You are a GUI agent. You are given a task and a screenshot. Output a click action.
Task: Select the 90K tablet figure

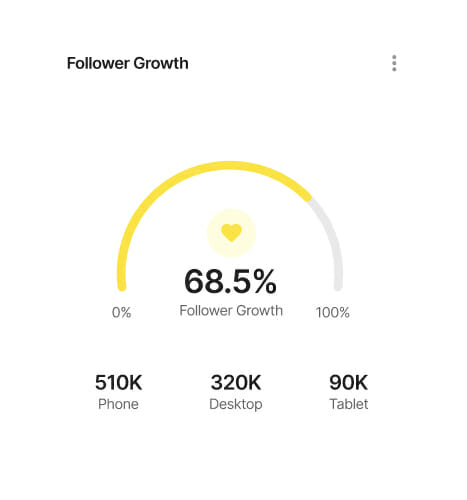(x=349, y=382)
